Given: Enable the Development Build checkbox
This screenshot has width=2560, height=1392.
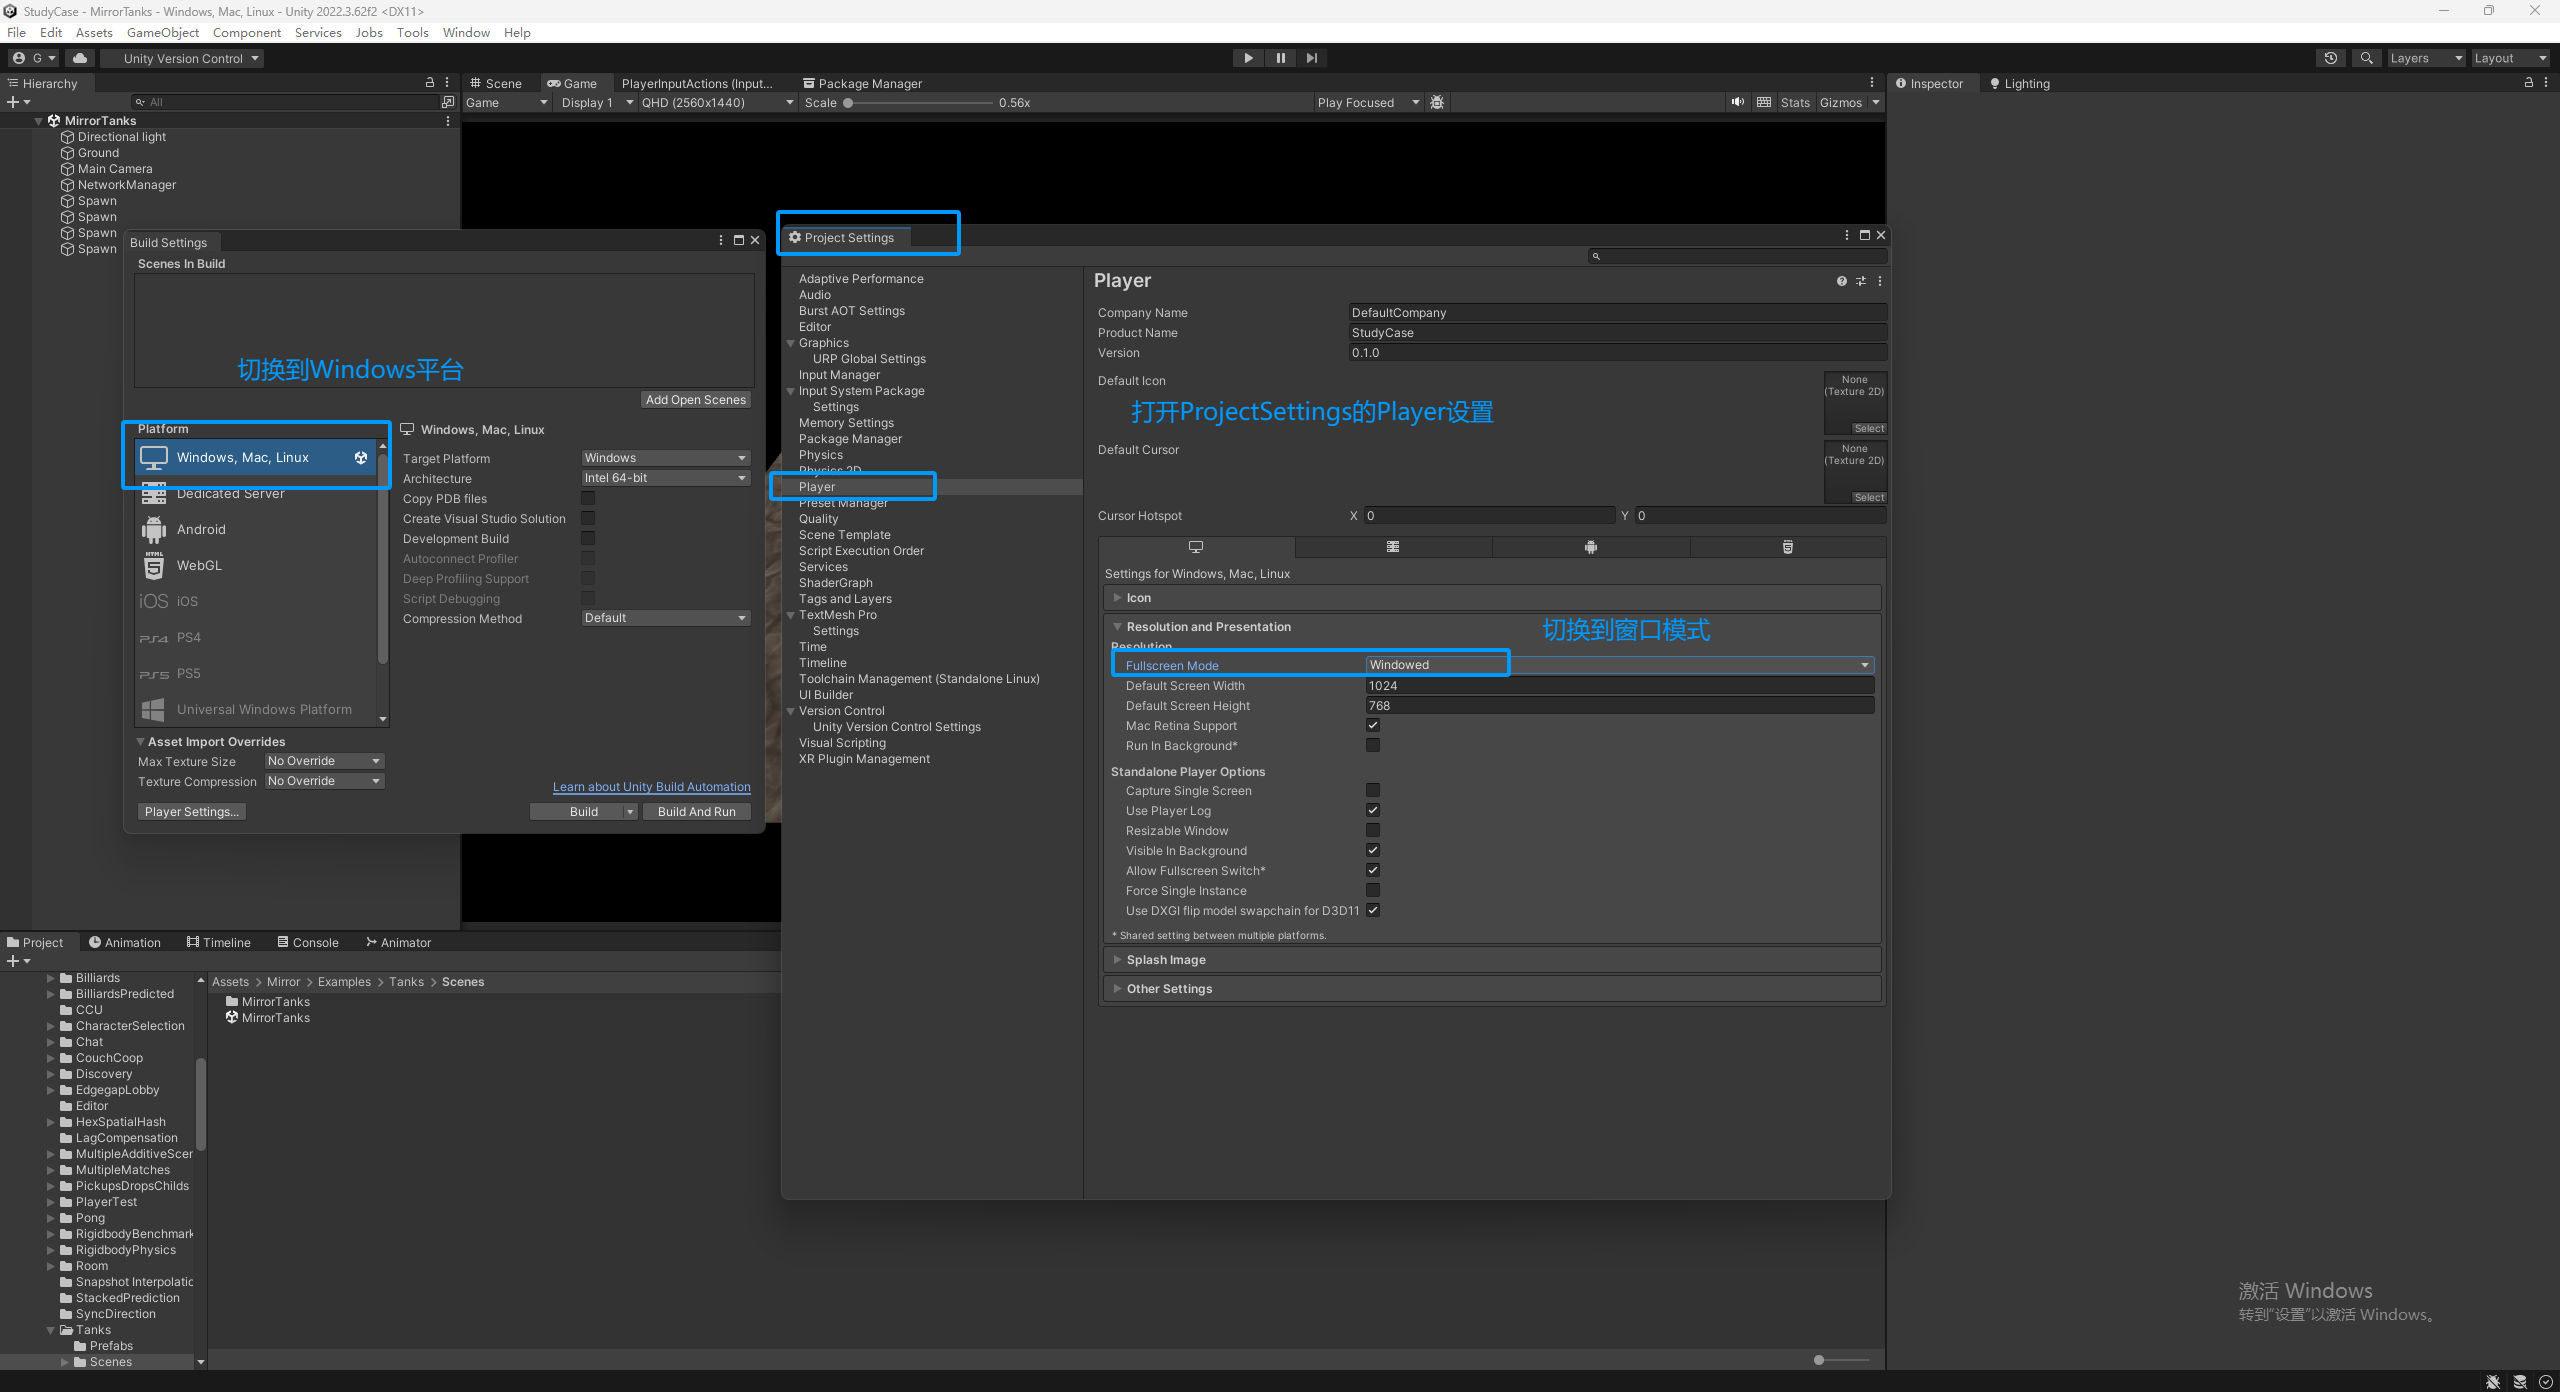Looking at the screenshot, I should pos(588,538).
